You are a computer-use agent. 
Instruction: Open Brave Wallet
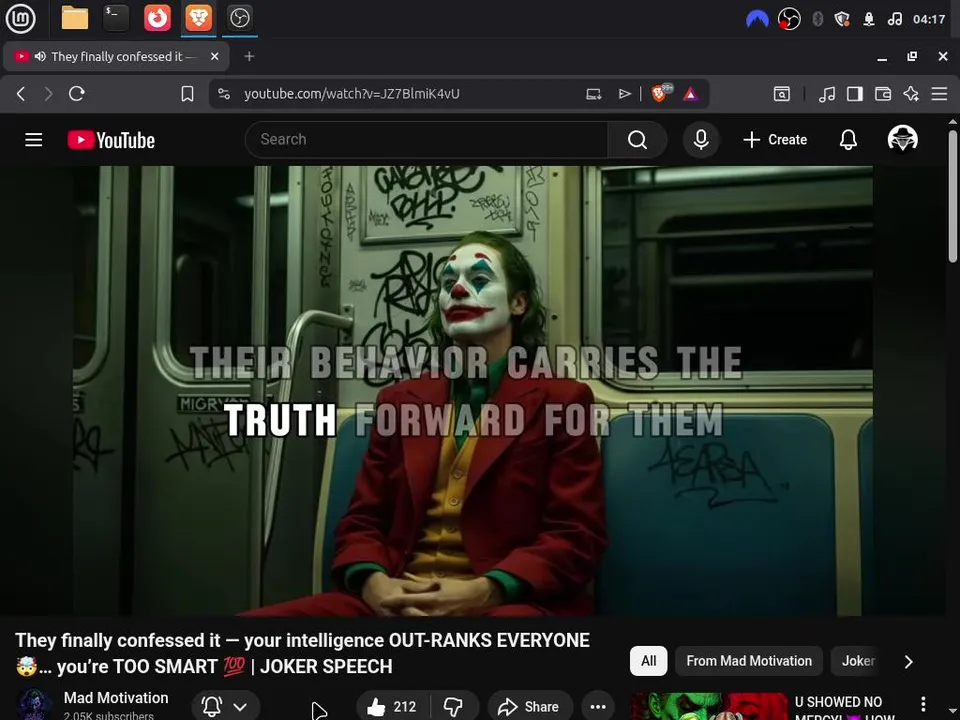(x=883, y=94)
